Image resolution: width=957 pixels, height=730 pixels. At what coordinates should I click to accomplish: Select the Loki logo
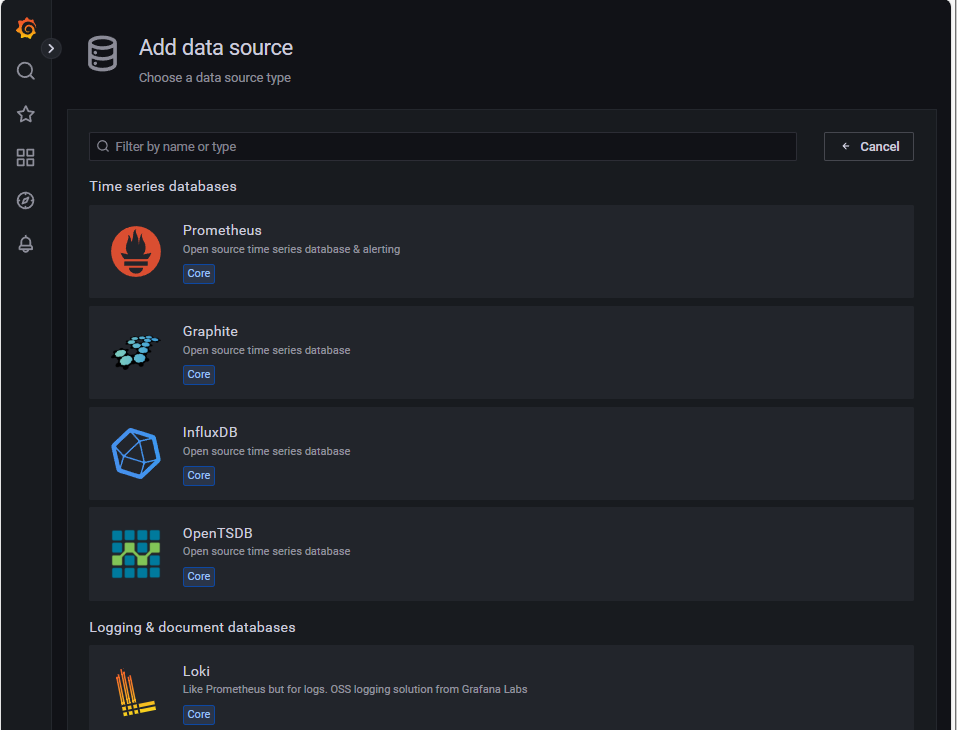[x=135, y=693]
